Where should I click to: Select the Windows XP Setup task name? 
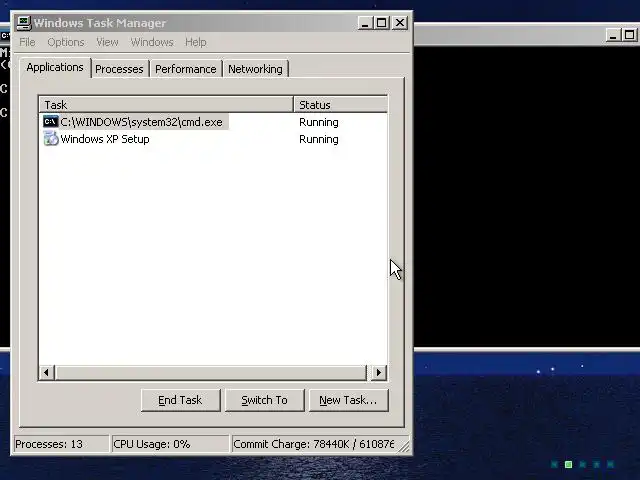pos(105,139)
